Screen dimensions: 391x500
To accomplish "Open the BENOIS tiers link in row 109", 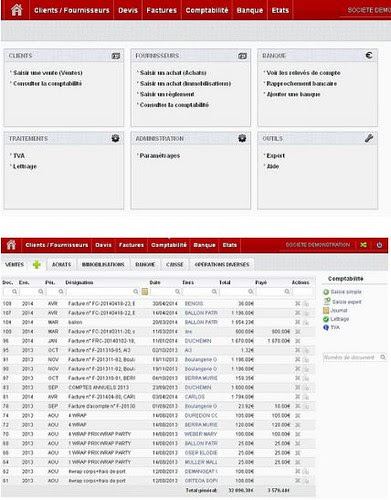I will (194, 304).
